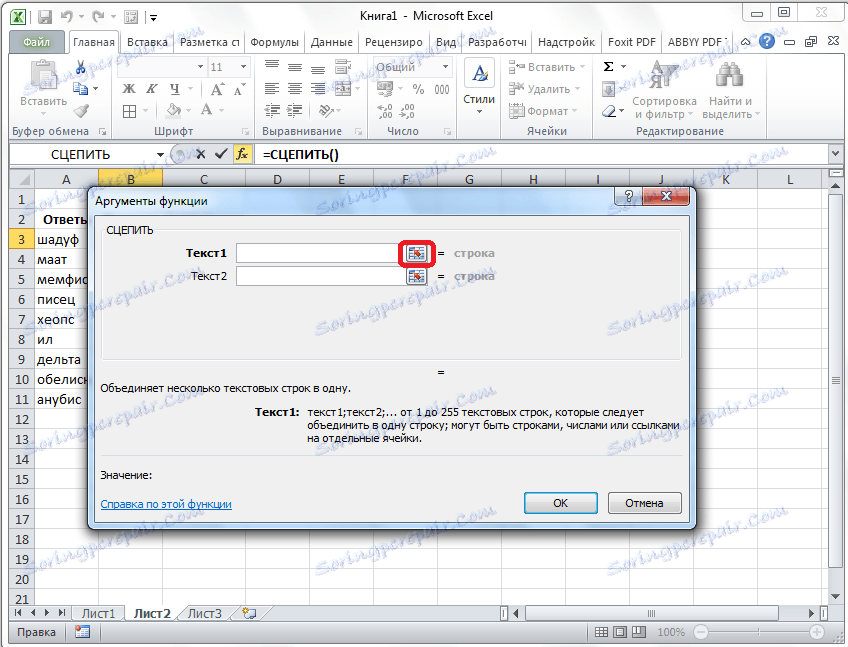Open the number format Общий dropdown
Image resolution: width=848 pixels, height=647 pixels.
446,67
